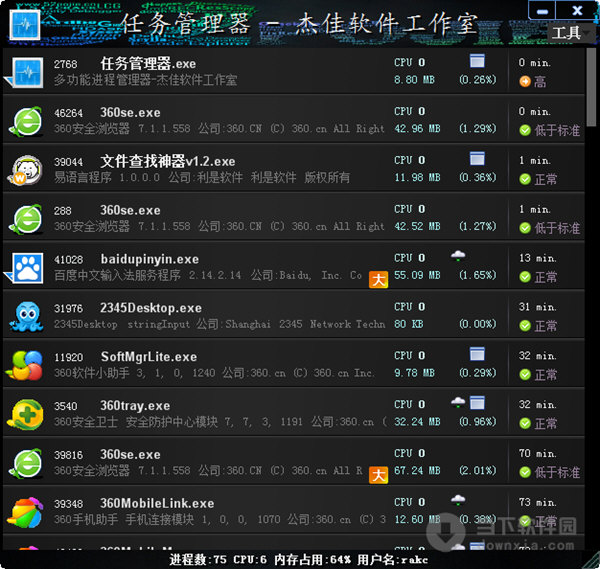Viewport: 600px width, 569px height.
Task: Click window icon in 文件查找神器v1.2.exe row
Action: pos(477,158)
